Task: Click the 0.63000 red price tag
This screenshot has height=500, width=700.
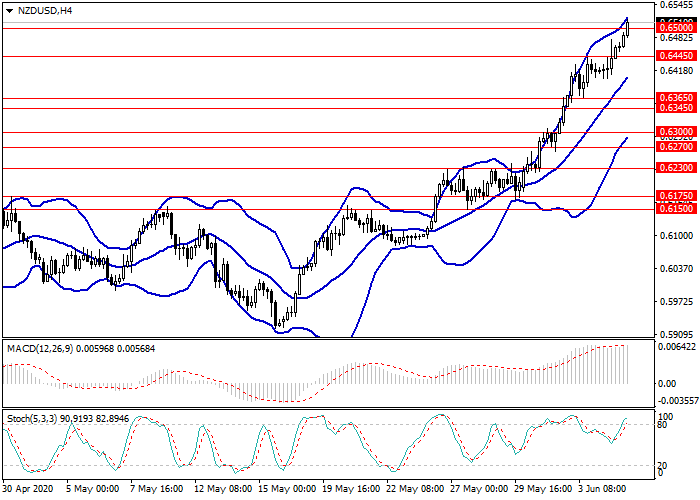Action: 675,132
